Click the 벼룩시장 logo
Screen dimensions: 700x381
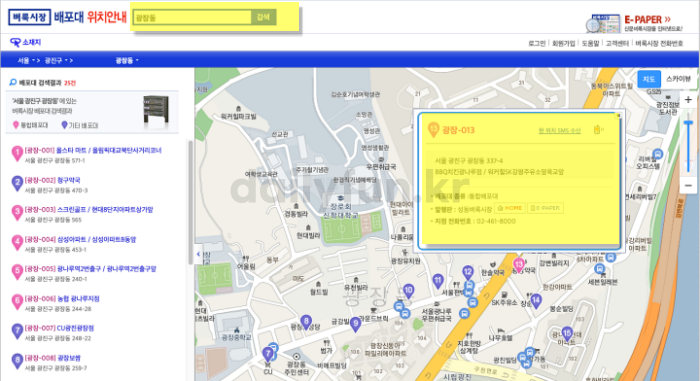click(x=29, y=17)
